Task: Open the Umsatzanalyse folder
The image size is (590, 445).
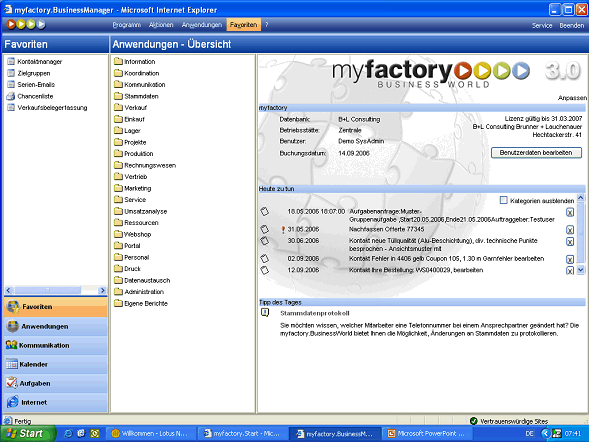Action: 140,211
